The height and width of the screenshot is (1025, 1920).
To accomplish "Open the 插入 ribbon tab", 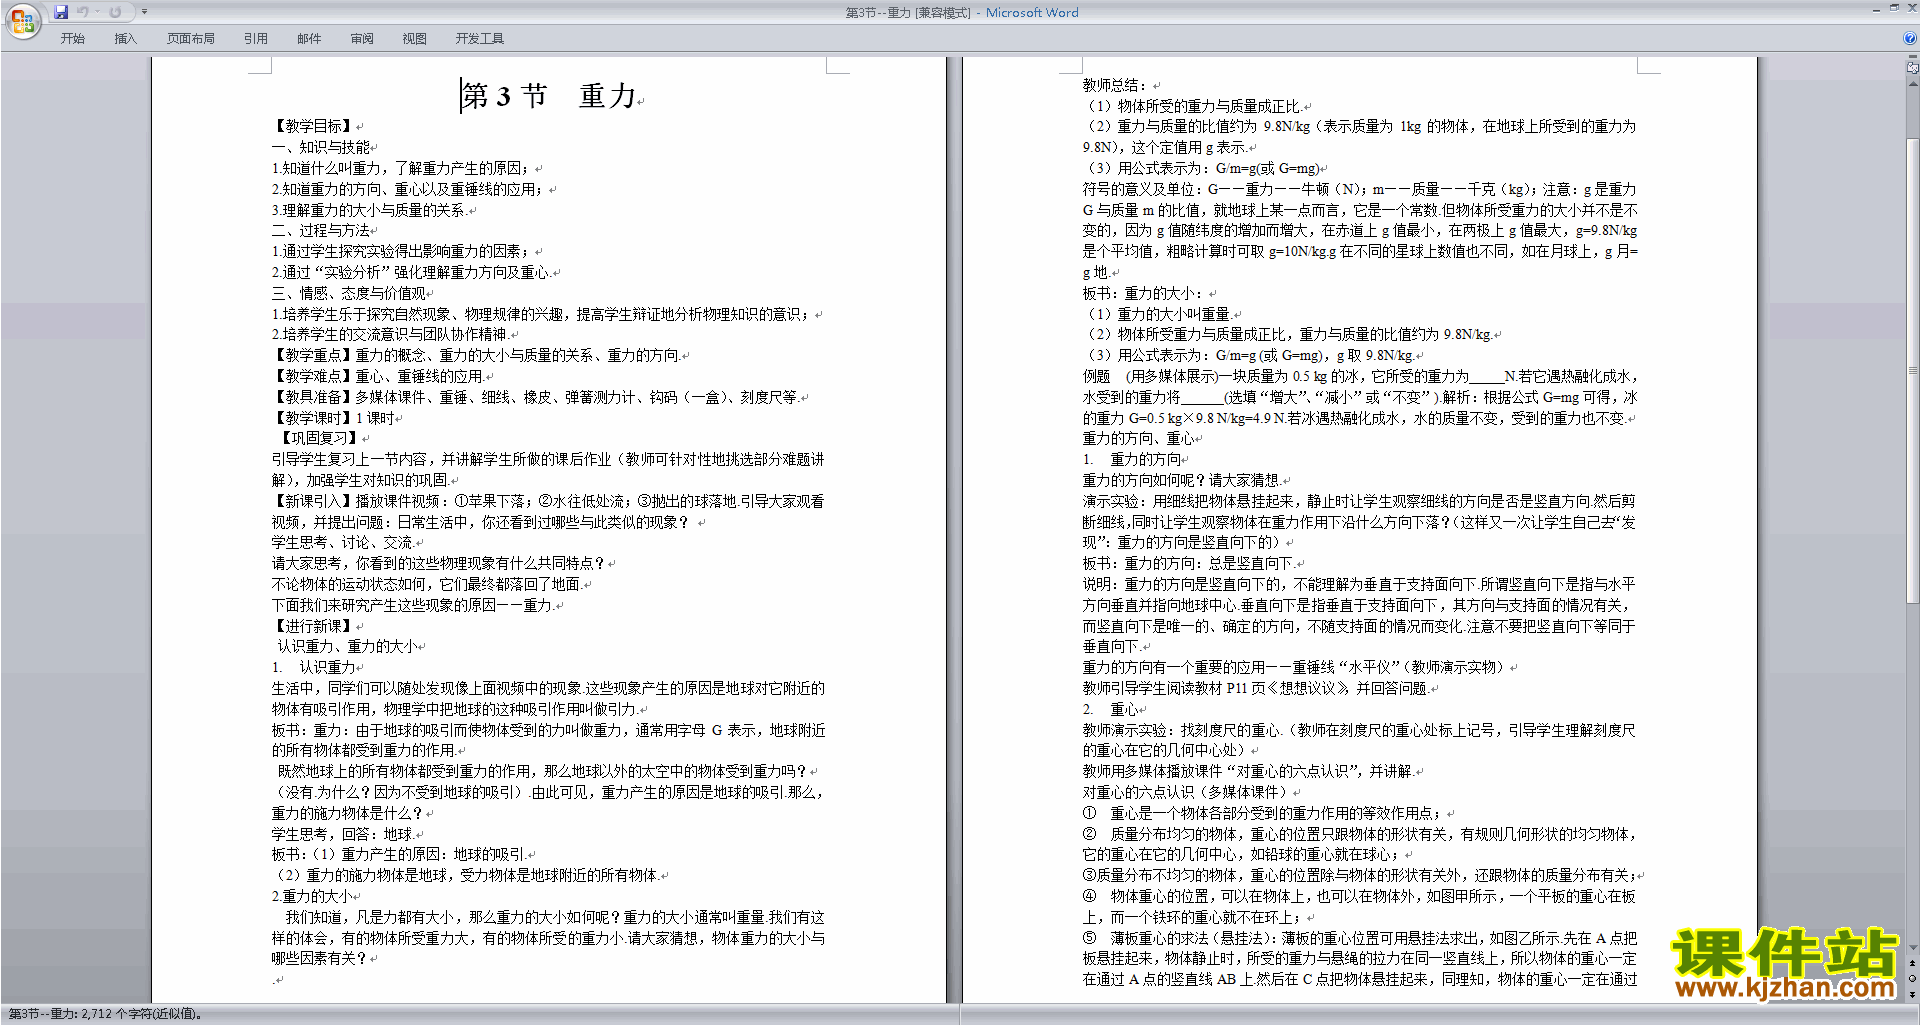I will click(125, 38).
